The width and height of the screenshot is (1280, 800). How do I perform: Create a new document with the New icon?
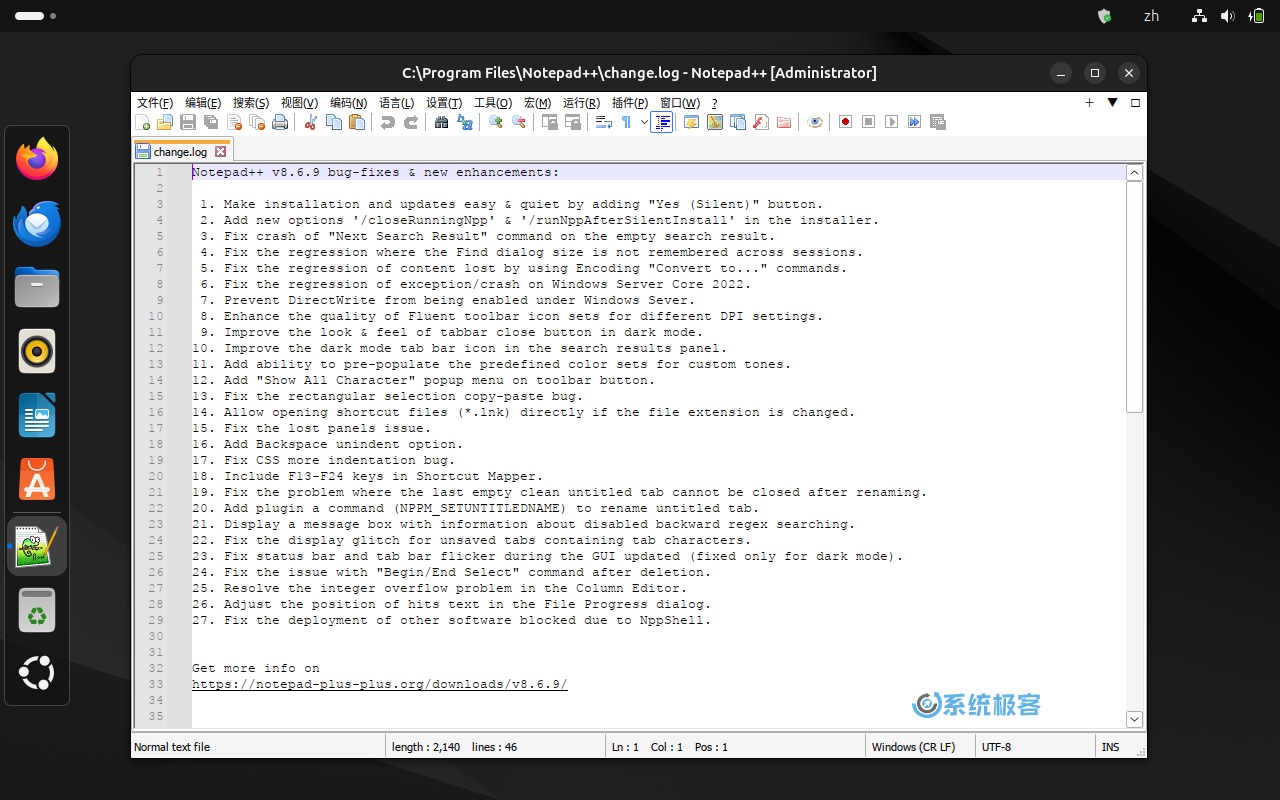coord(143,122)
